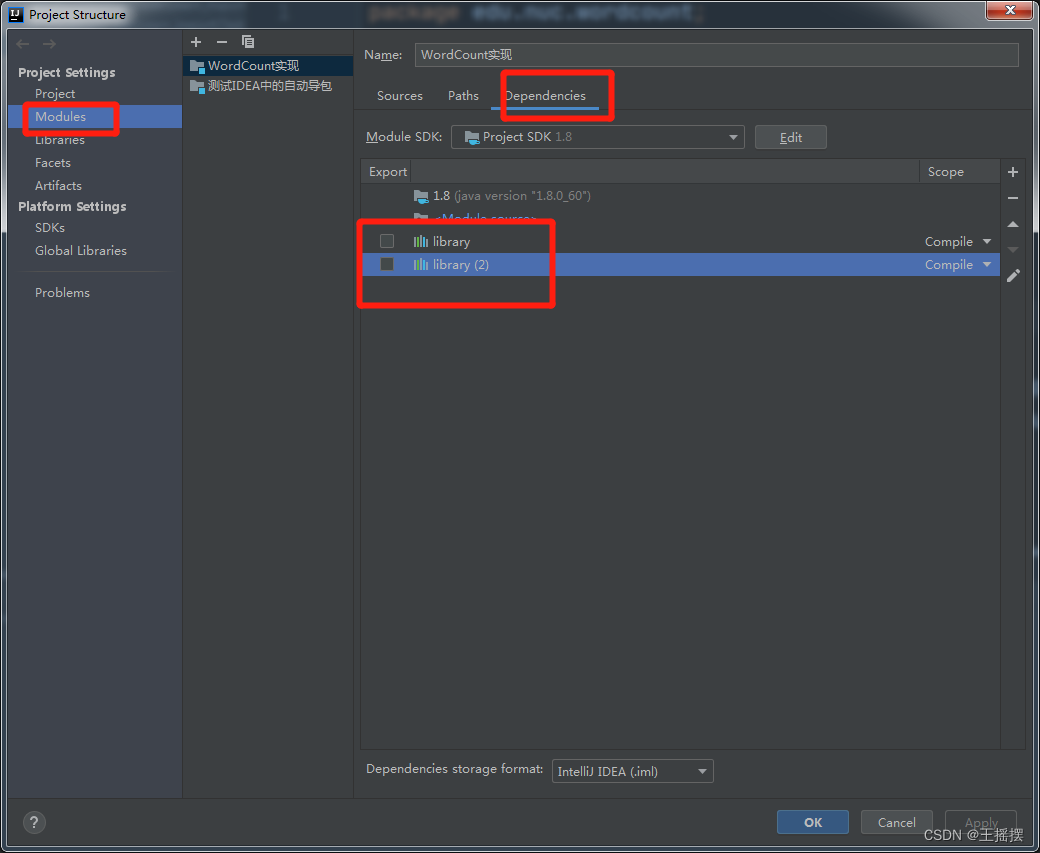Open Project settings section
The height and width of the screenshot is (853, 1040).
[x=55, y=94]
